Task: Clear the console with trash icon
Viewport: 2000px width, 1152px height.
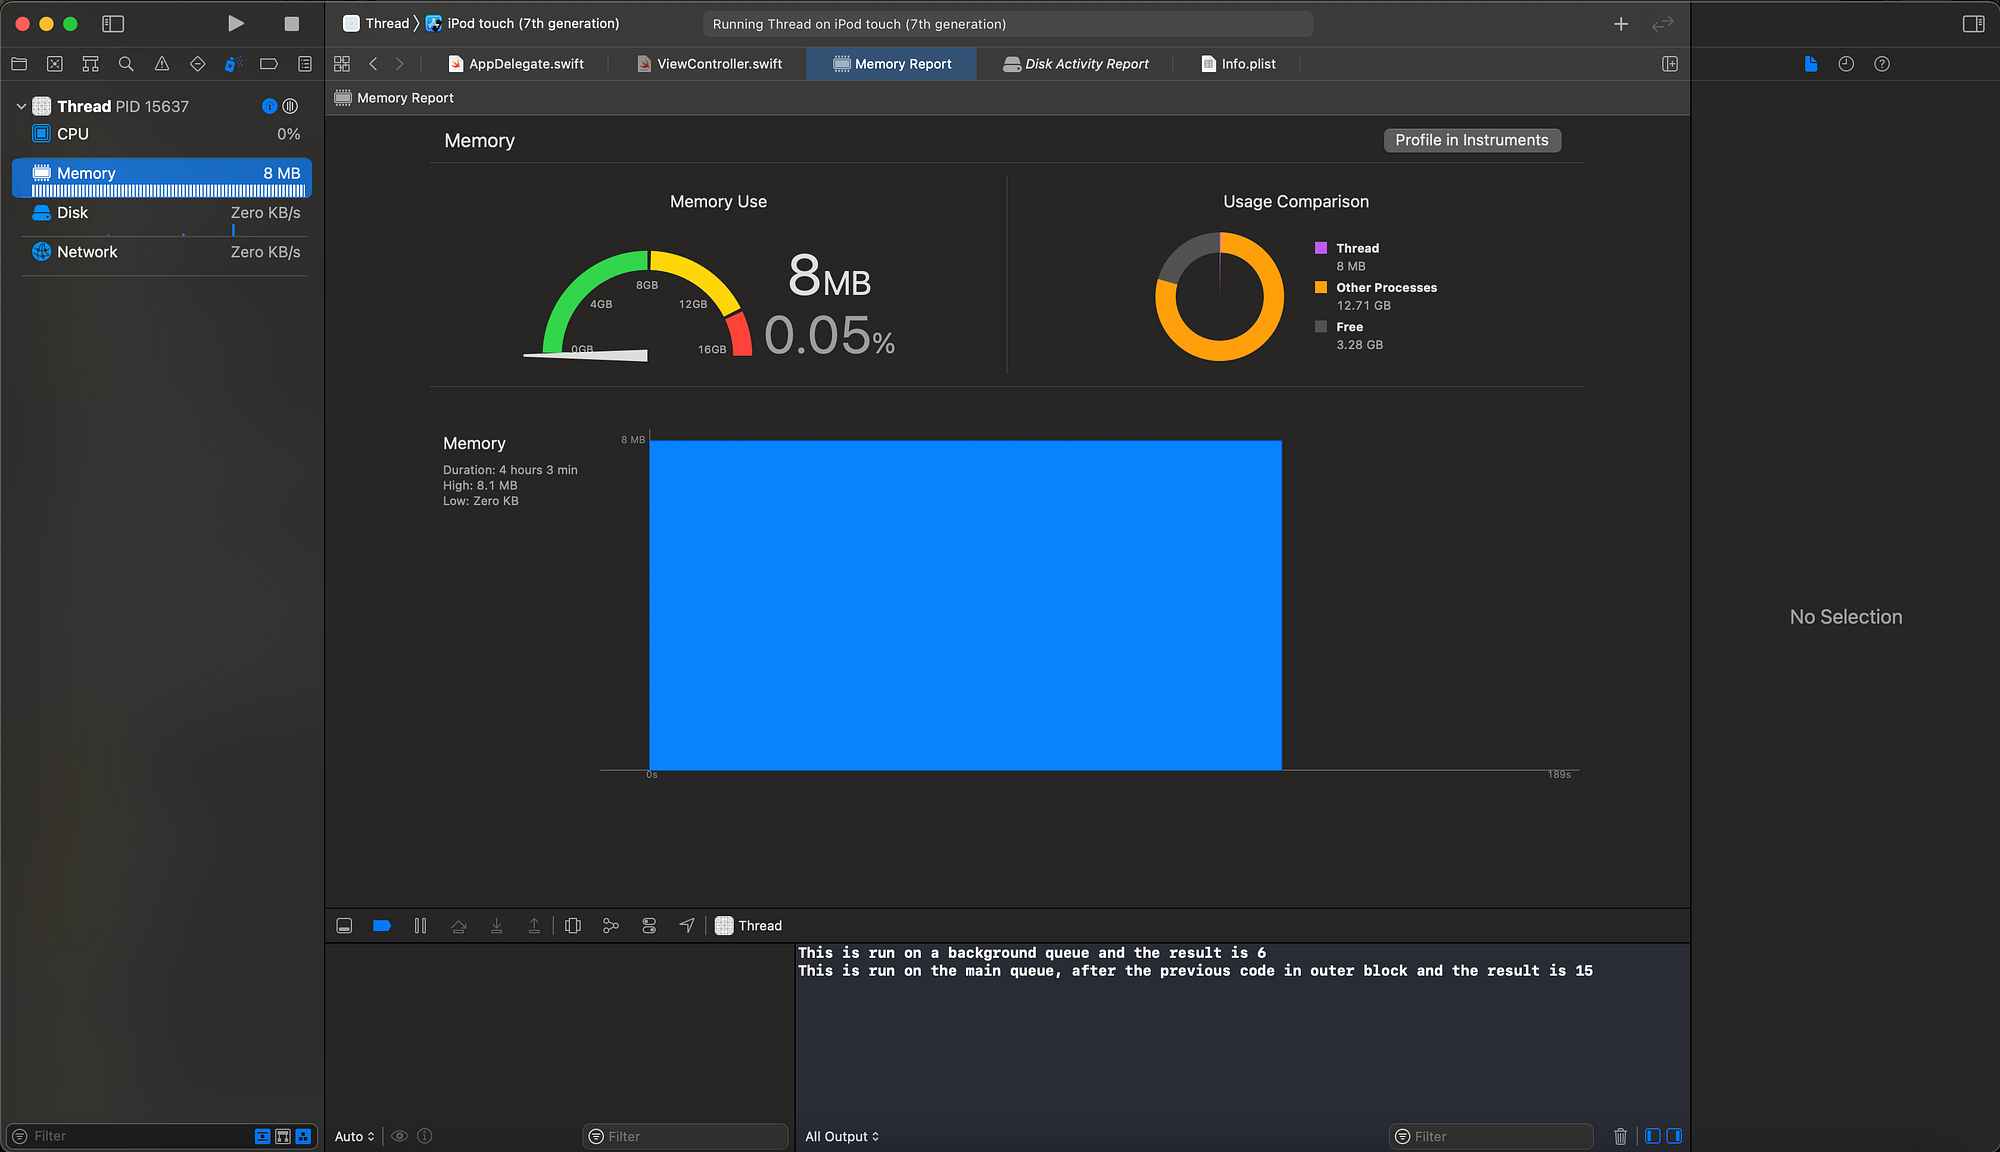Action: [x=1620, y=1136]
